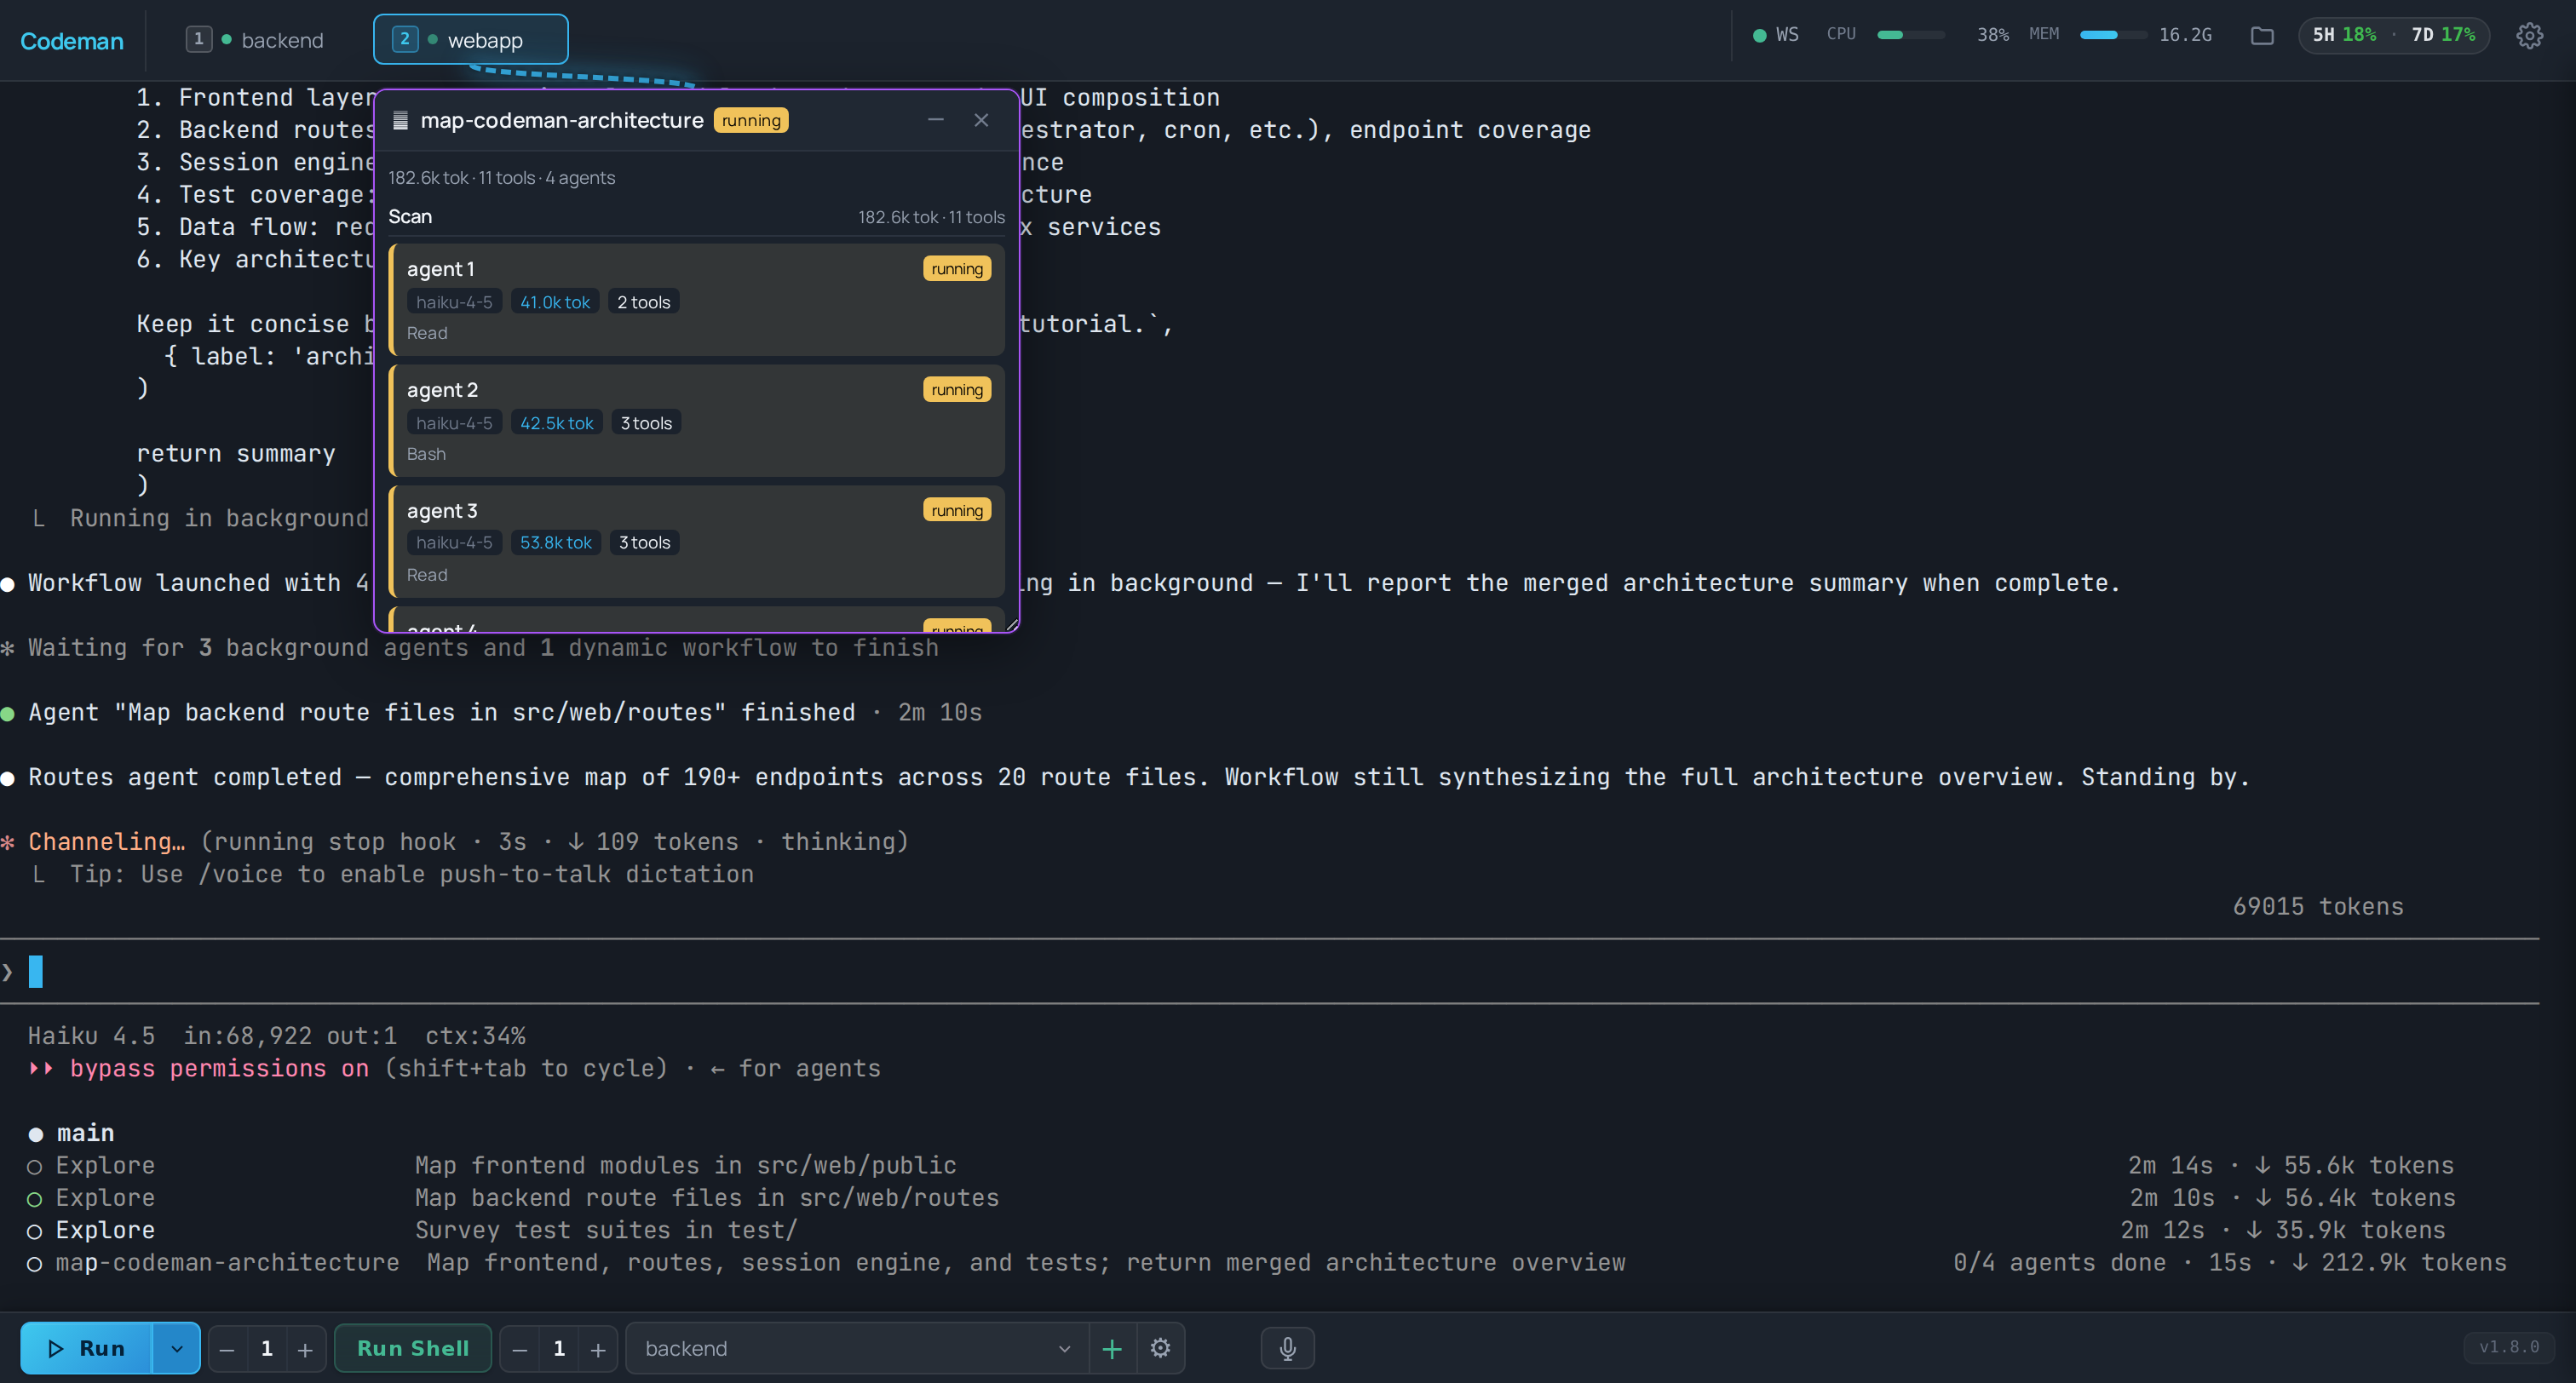Add new session with green plus icon
Screen dimensions: 2576x1383
(1111, 1348)
